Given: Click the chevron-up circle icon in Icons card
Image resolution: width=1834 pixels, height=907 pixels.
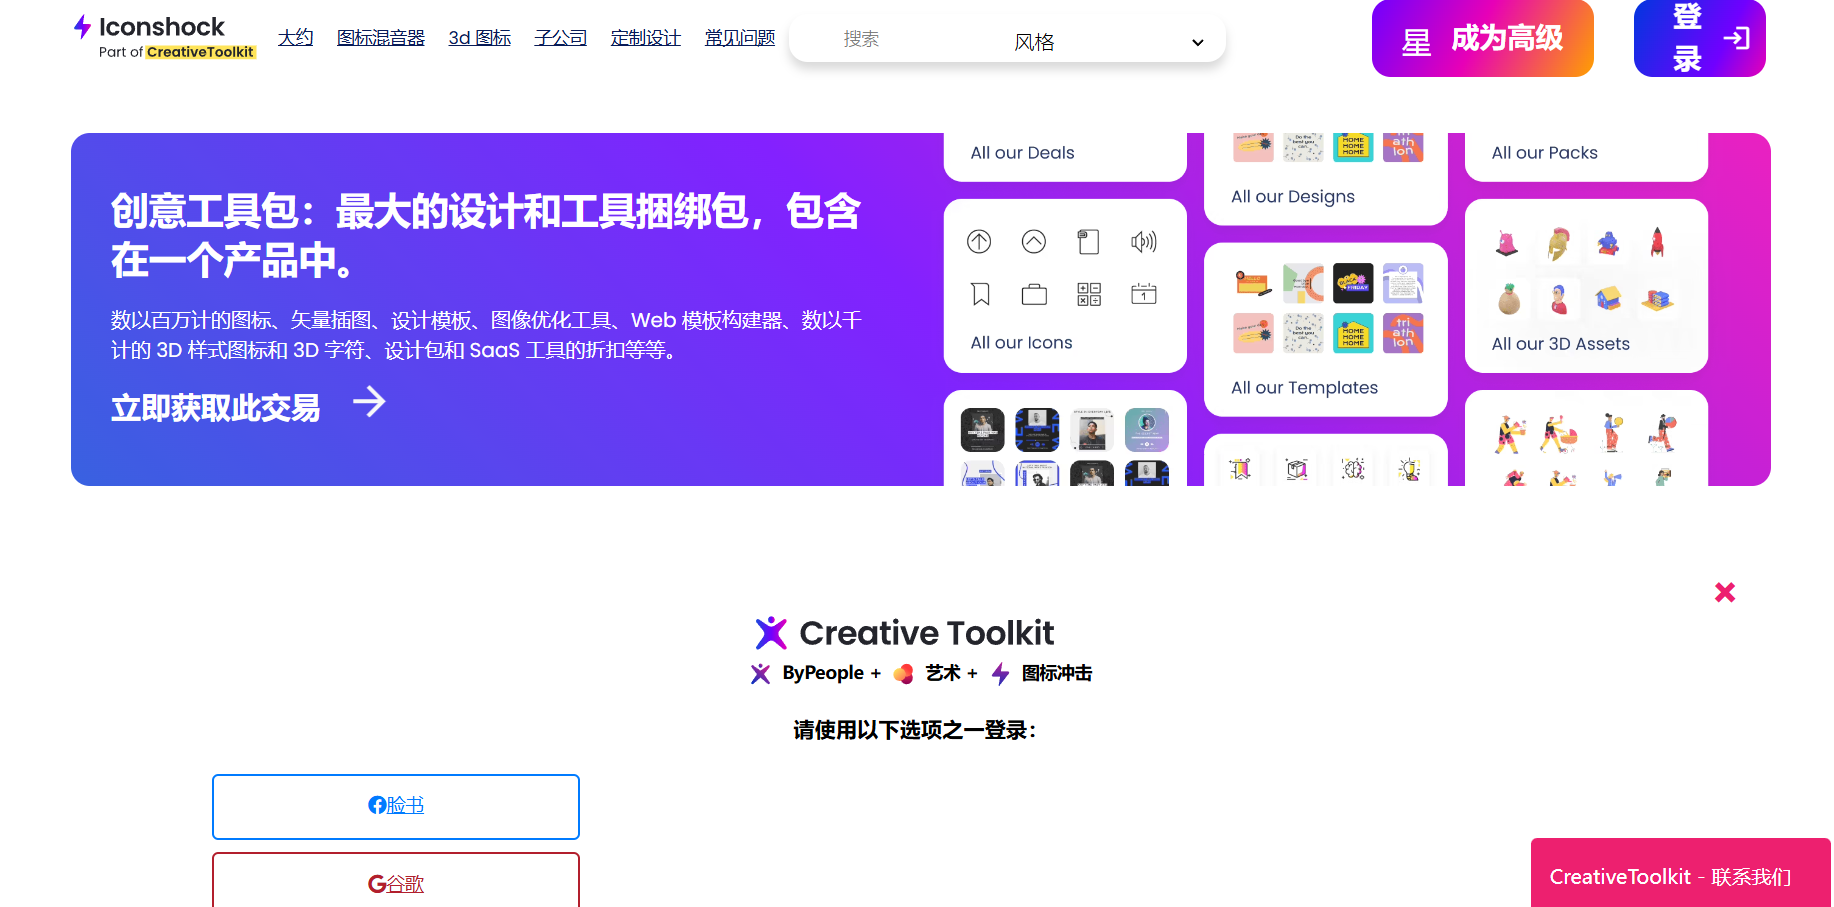Looking at the screenshot, I should pyautogui.click(x=1034, y=241).
